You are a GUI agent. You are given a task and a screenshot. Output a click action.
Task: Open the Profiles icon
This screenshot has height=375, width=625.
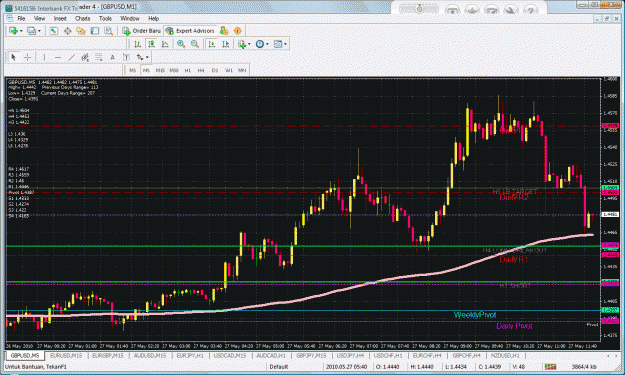click(31, 31)
